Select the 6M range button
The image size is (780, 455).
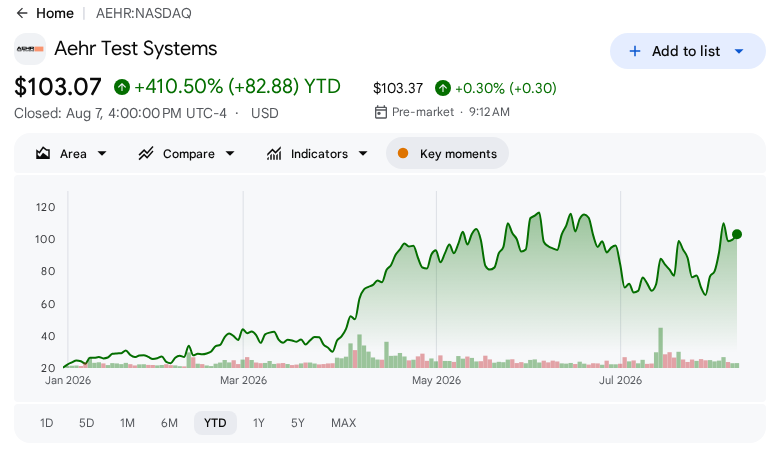click(169, 423)
